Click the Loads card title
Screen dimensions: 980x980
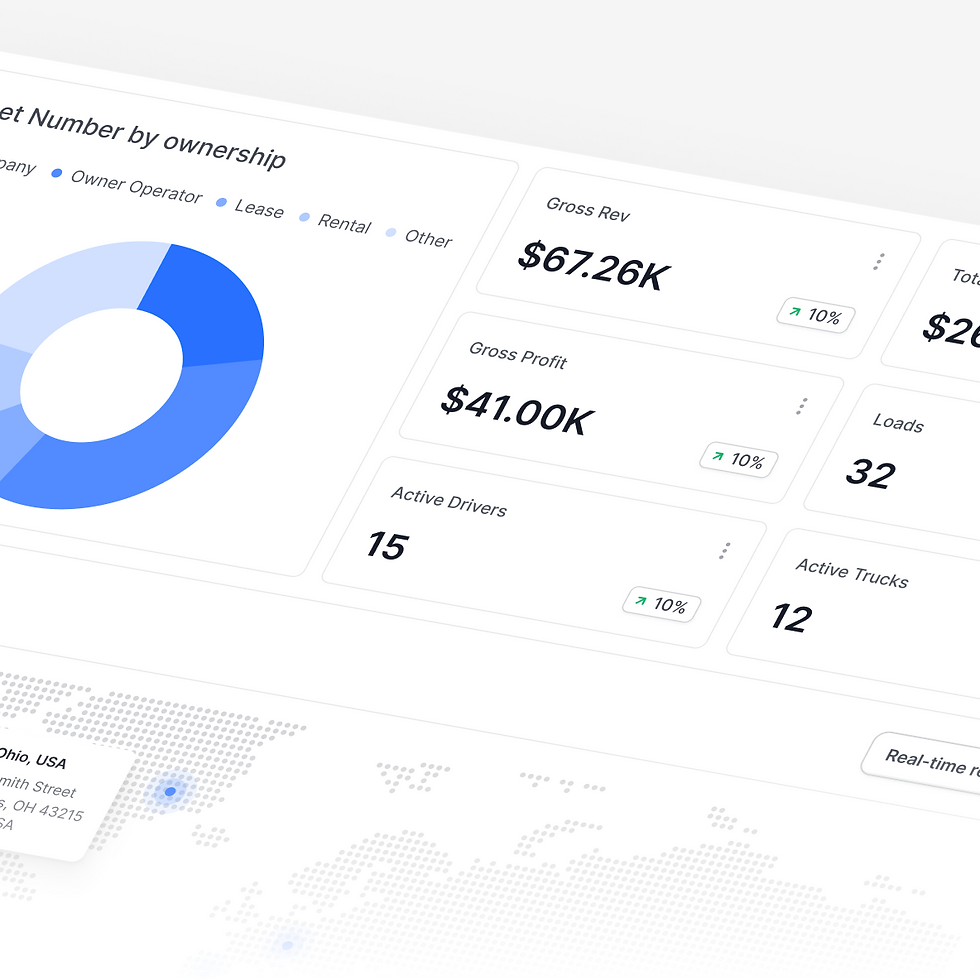coord(898,423)
